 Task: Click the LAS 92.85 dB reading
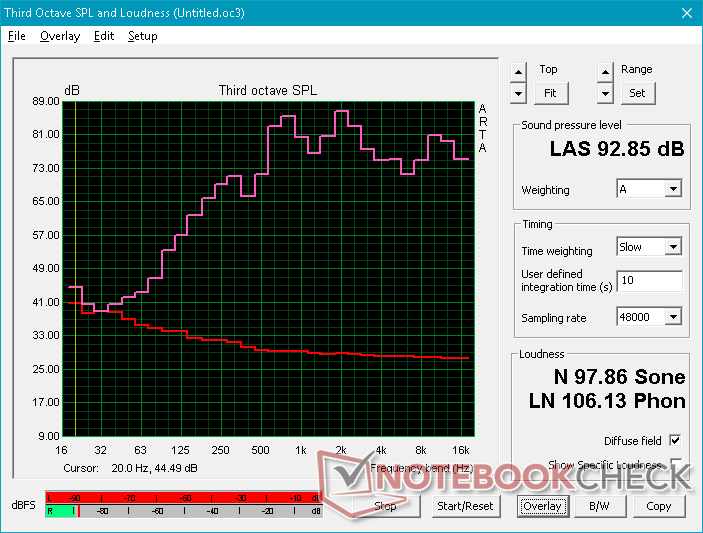click(617, 149)
